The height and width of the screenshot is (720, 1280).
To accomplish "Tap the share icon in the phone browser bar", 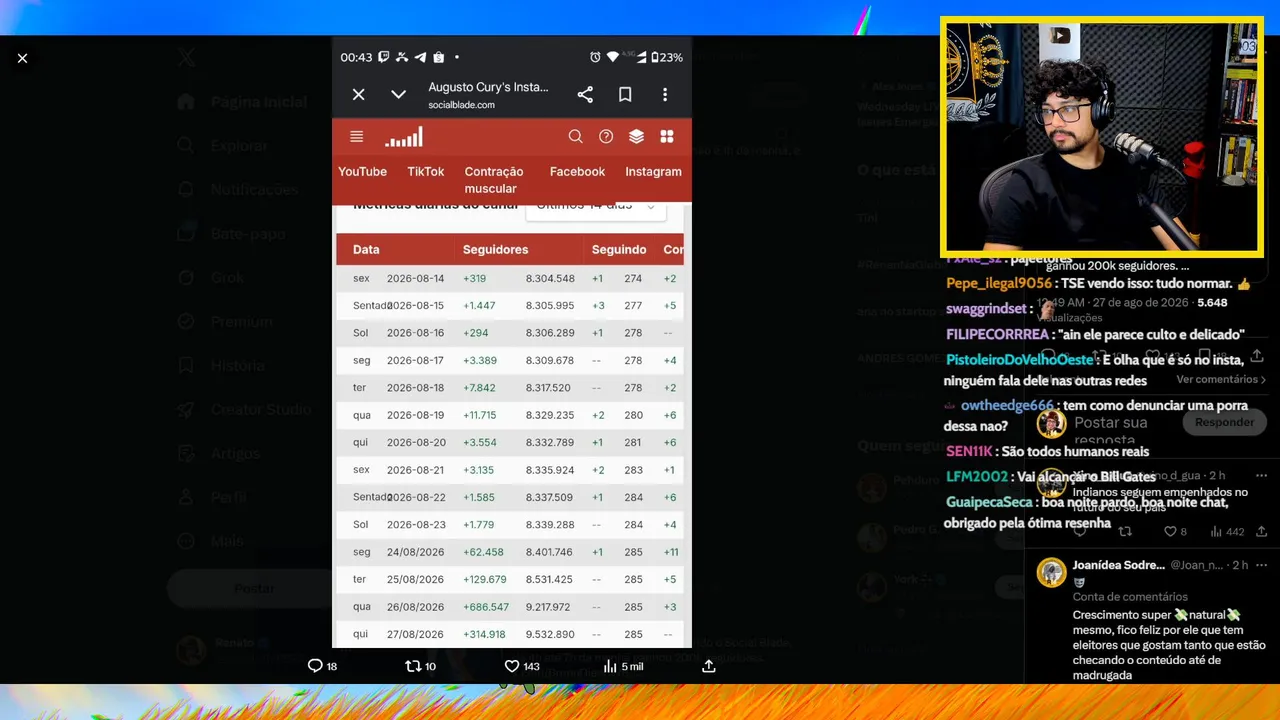I will point(585,94).
